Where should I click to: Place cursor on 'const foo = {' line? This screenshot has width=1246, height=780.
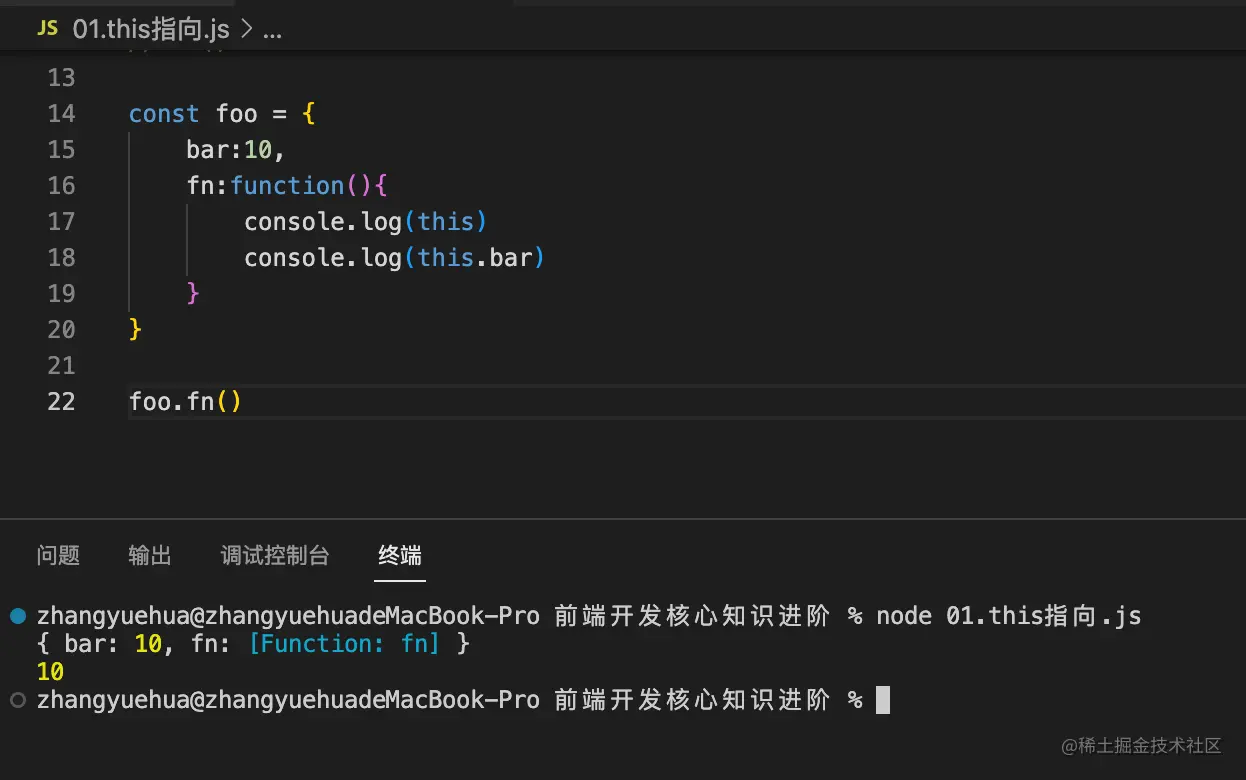pos(222,114)
